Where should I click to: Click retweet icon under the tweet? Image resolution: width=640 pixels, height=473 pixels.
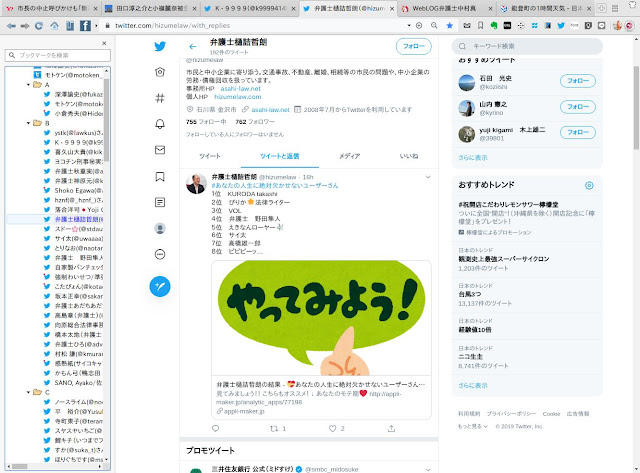click(274, 428)
